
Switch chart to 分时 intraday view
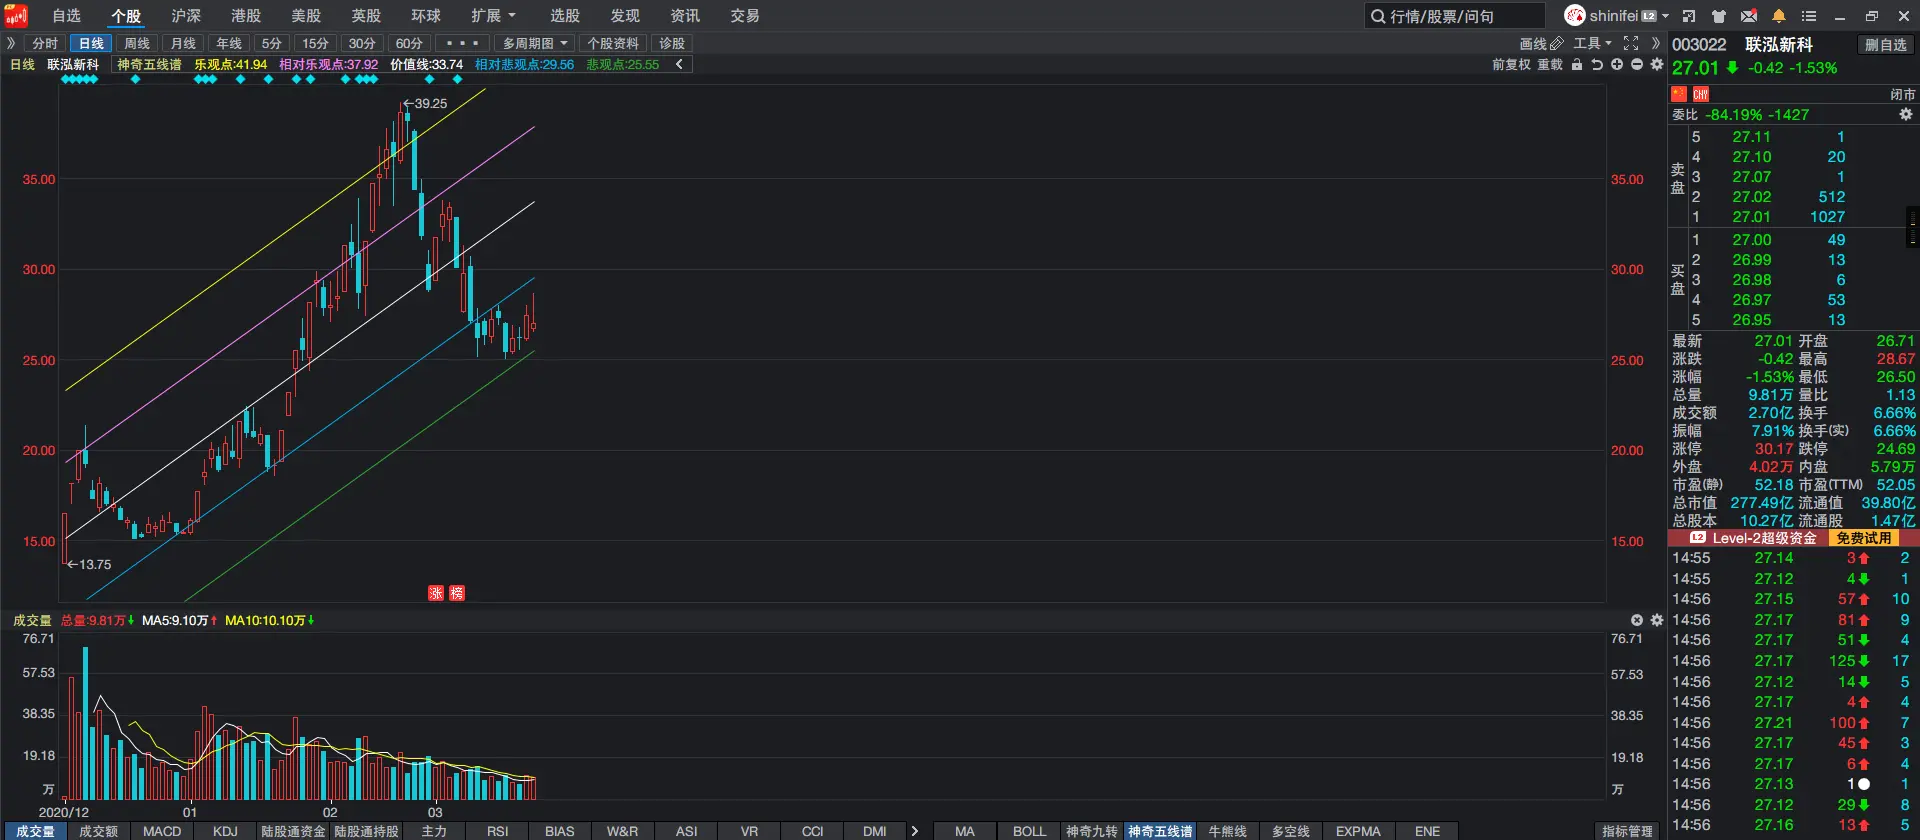point(45,44)
